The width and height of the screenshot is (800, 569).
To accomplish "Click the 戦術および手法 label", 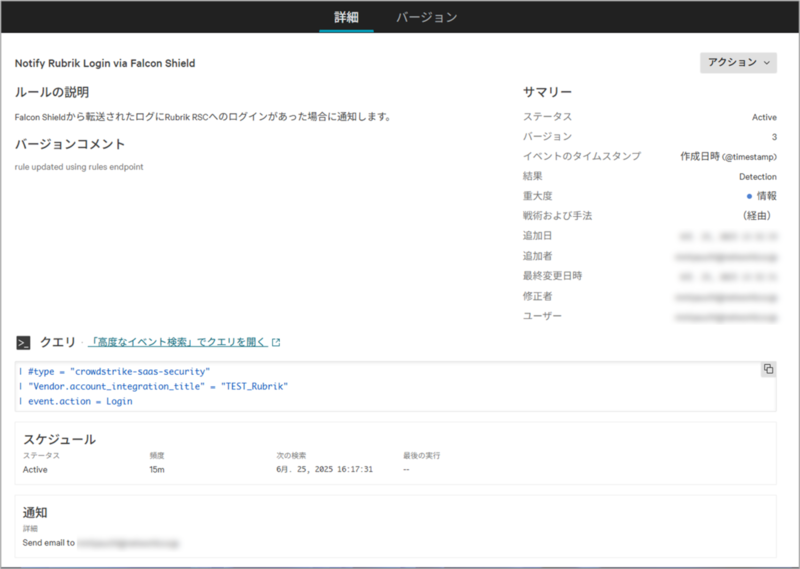I will point(557,216).
